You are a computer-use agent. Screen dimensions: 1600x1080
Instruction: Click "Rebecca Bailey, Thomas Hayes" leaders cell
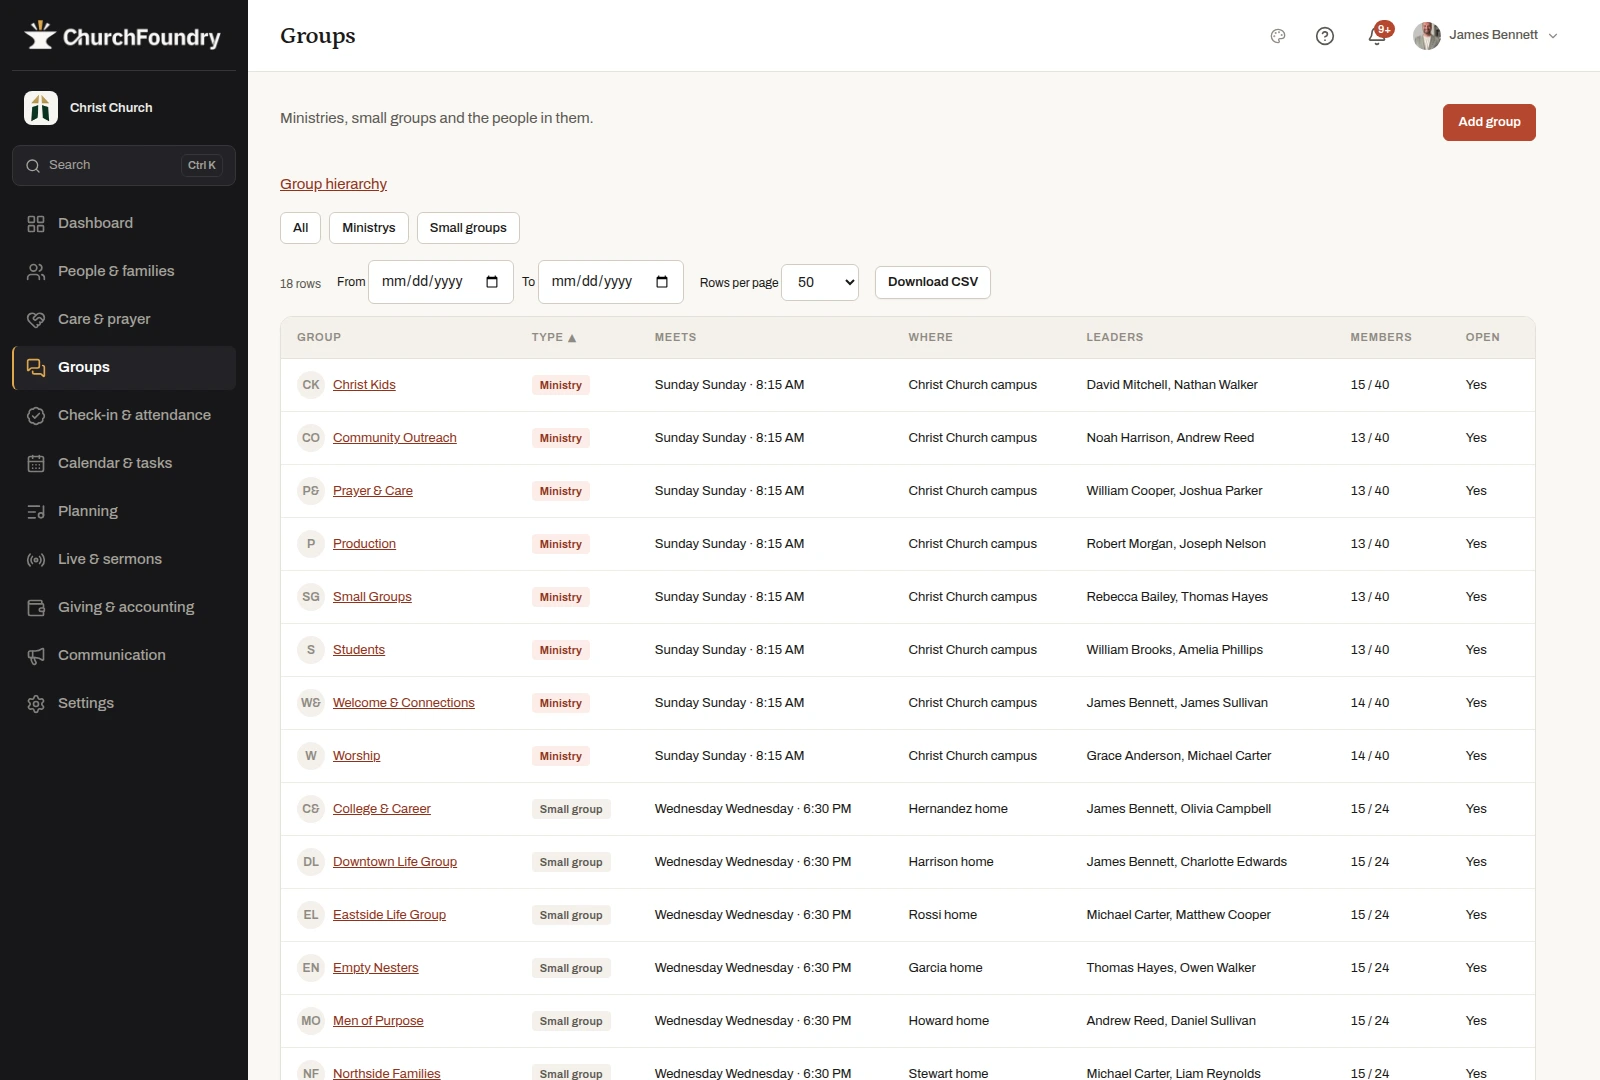click(x=1177, y=597)
